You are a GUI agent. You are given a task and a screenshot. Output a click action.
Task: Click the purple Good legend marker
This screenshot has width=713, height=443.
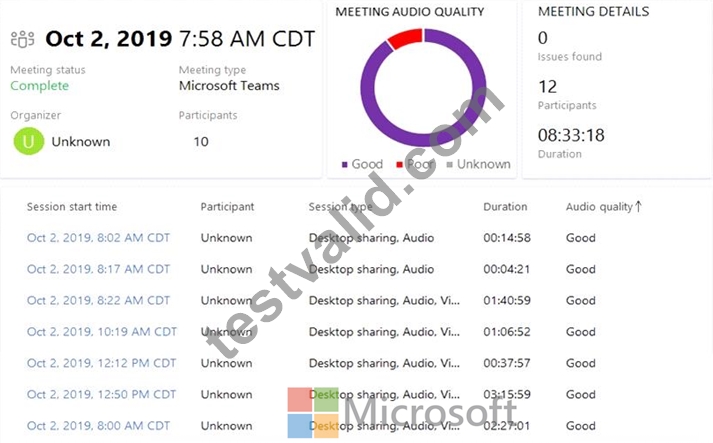[345, 164]
